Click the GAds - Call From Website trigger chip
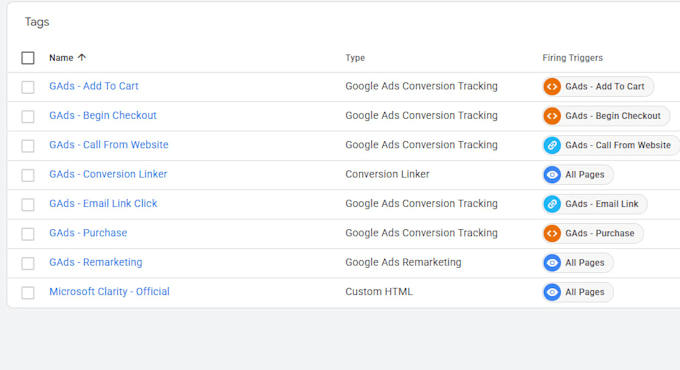The width and height of the screenshot is (680, 370). [x=611, y=145]
